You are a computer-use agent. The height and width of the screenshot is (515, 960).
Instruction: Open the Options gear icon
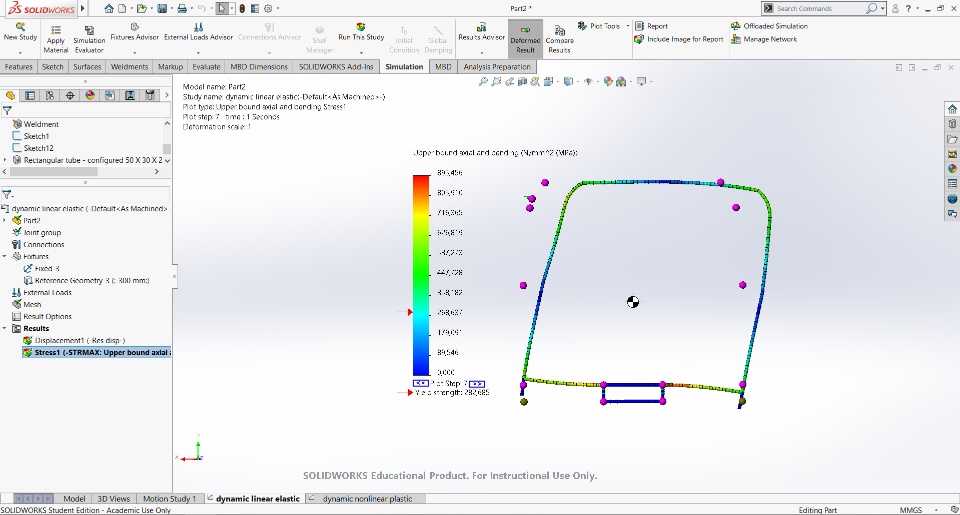click(x=268, y=9)
